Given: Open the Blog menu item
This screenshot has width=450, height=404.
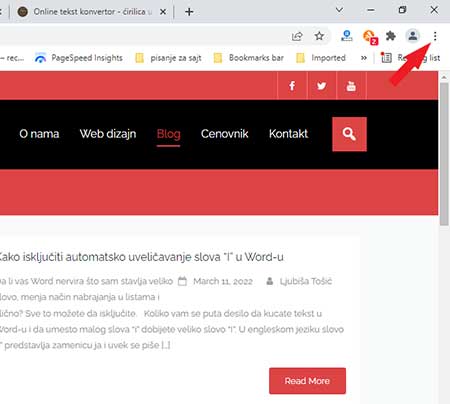Looking at the screenshot, I should (x=168, y=134).
